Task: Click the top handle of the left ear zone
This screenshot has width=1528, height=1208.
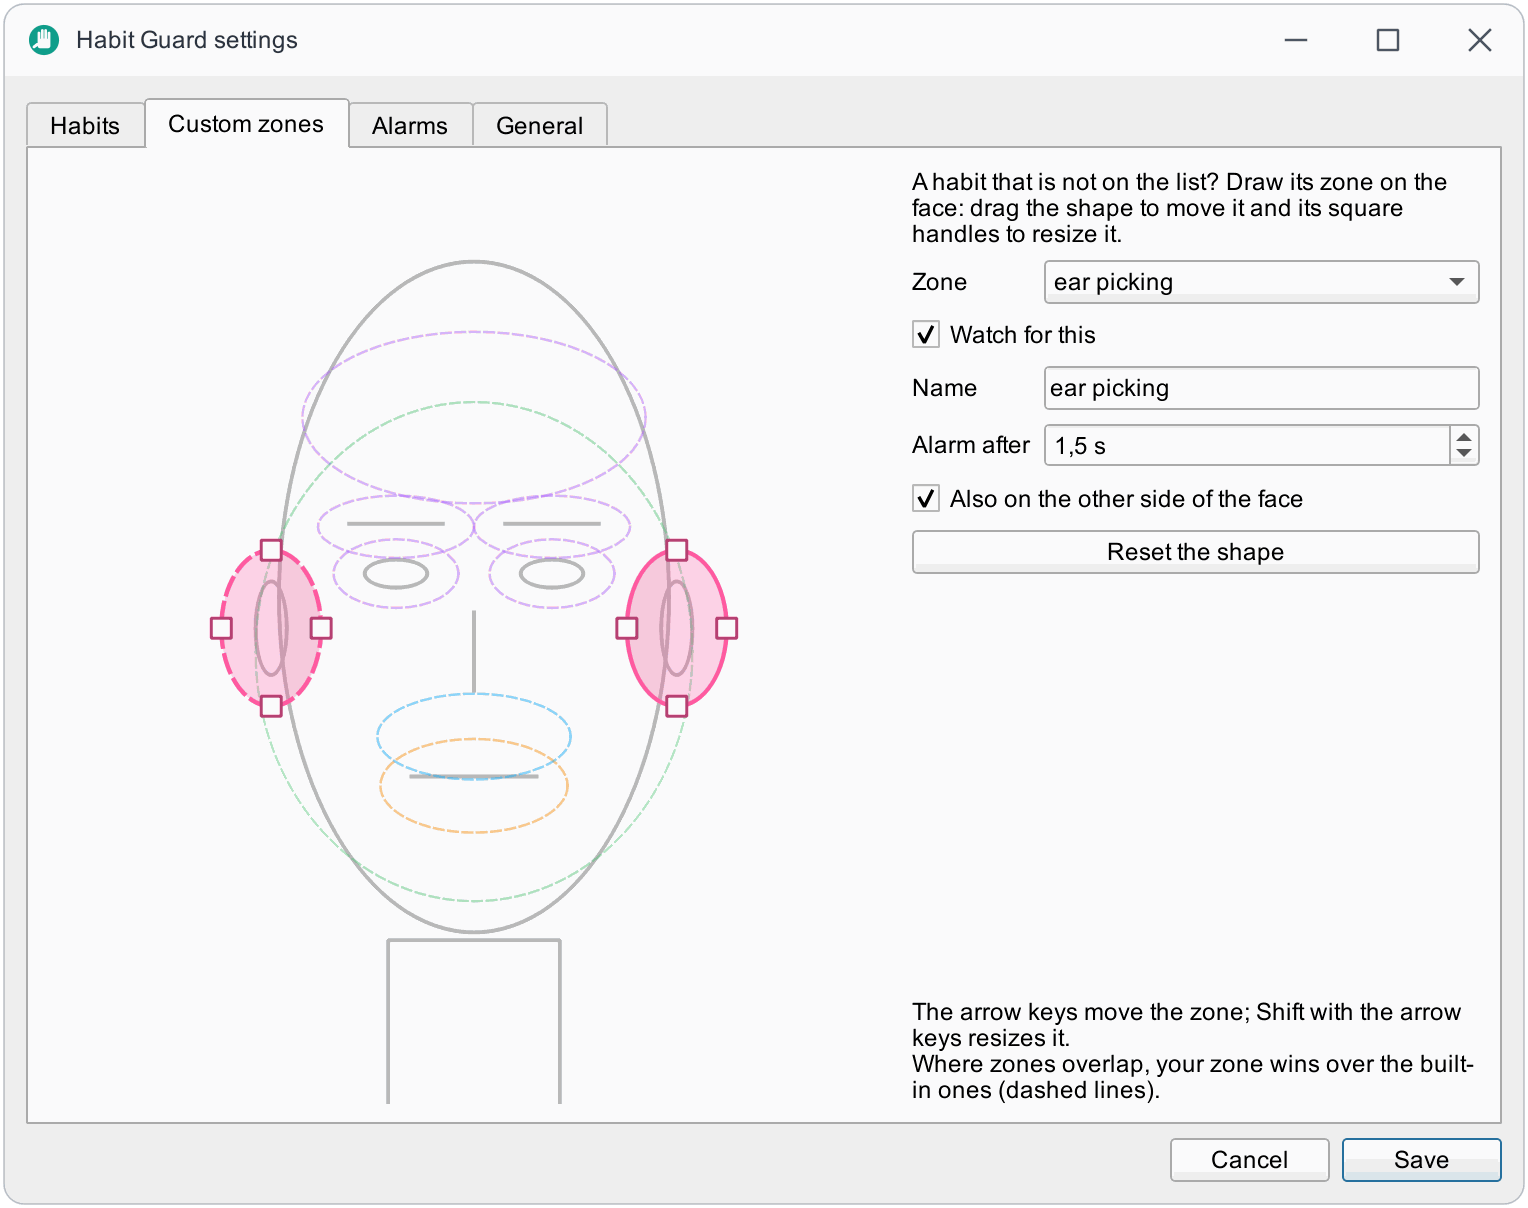Action: (271, 550)
